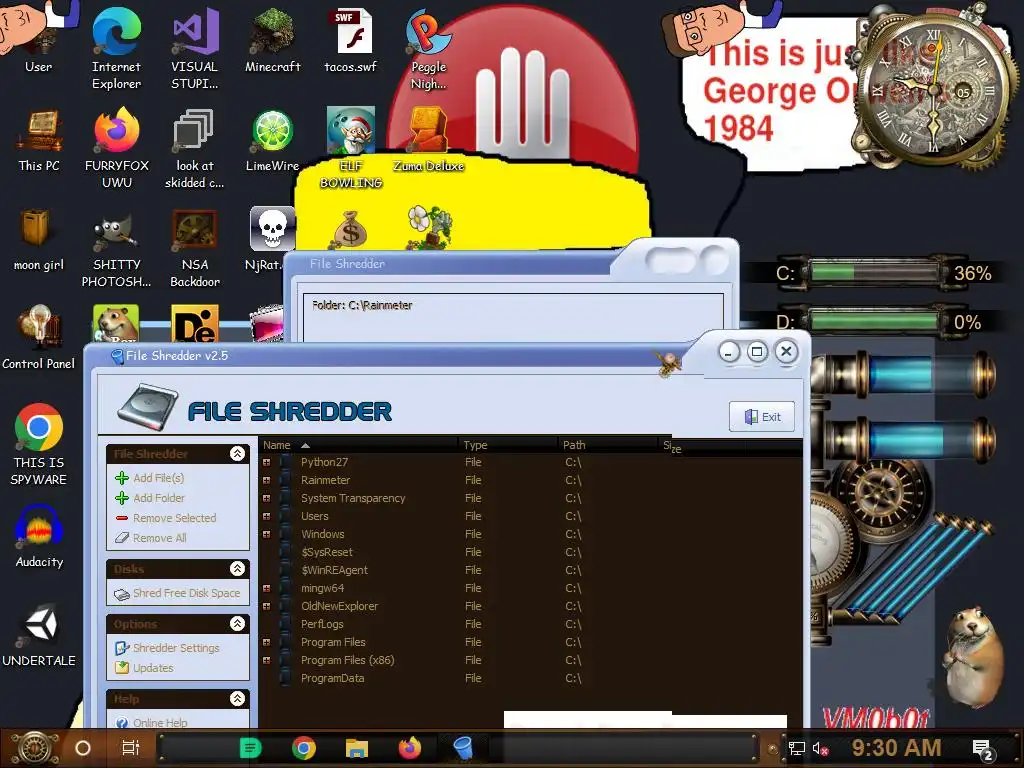Select the tacos.swf file icon
This screenshot has width=1024, height=768.
coord(351,40)
